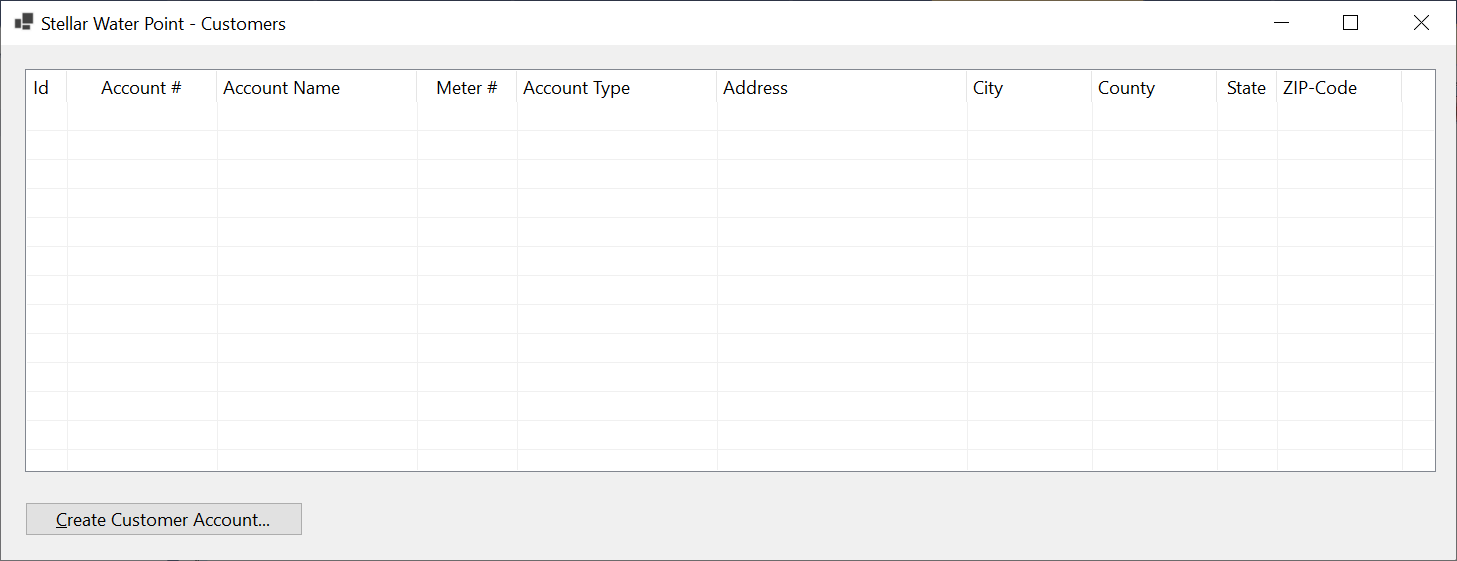Click the first empty row under Address
Viewport: 1457px width, 561px height.
pos(842,117)
